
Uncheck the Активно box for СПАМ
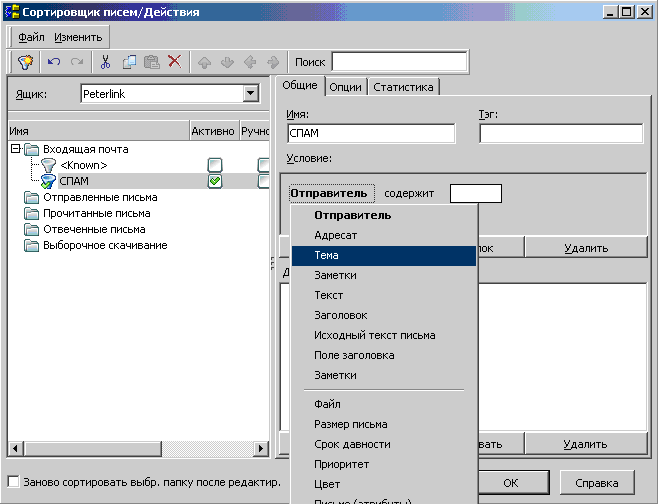(x=214, y=181)
